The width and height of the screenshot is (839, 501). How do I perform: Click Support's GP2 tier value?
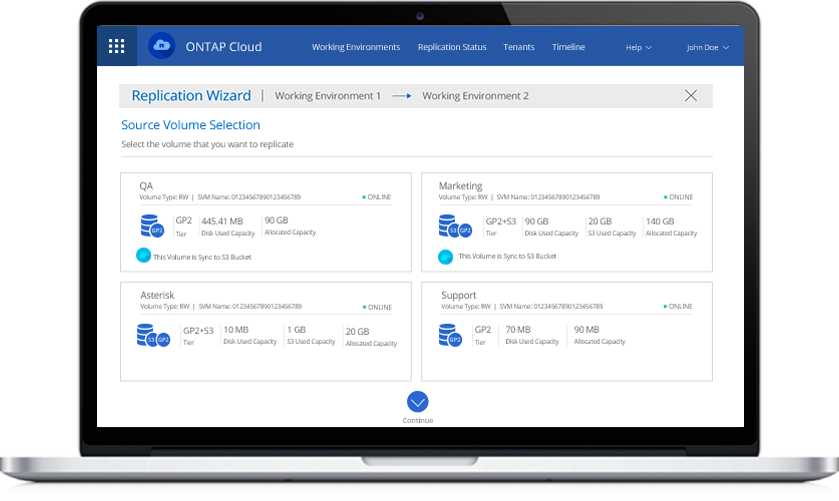coord(483,330)
